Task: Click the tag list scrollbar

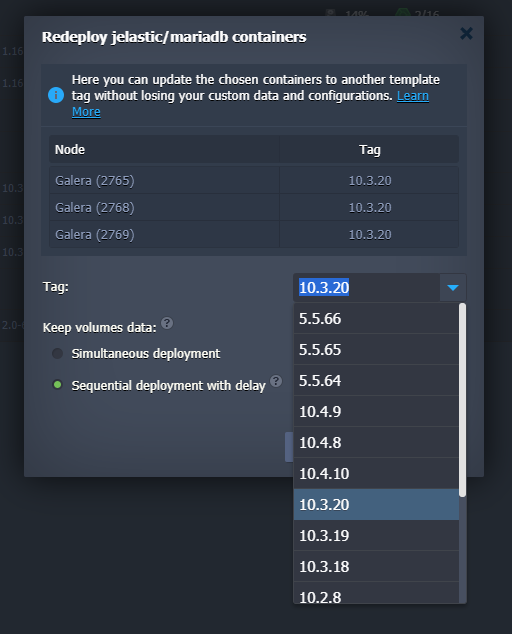Action: (462, 400)
